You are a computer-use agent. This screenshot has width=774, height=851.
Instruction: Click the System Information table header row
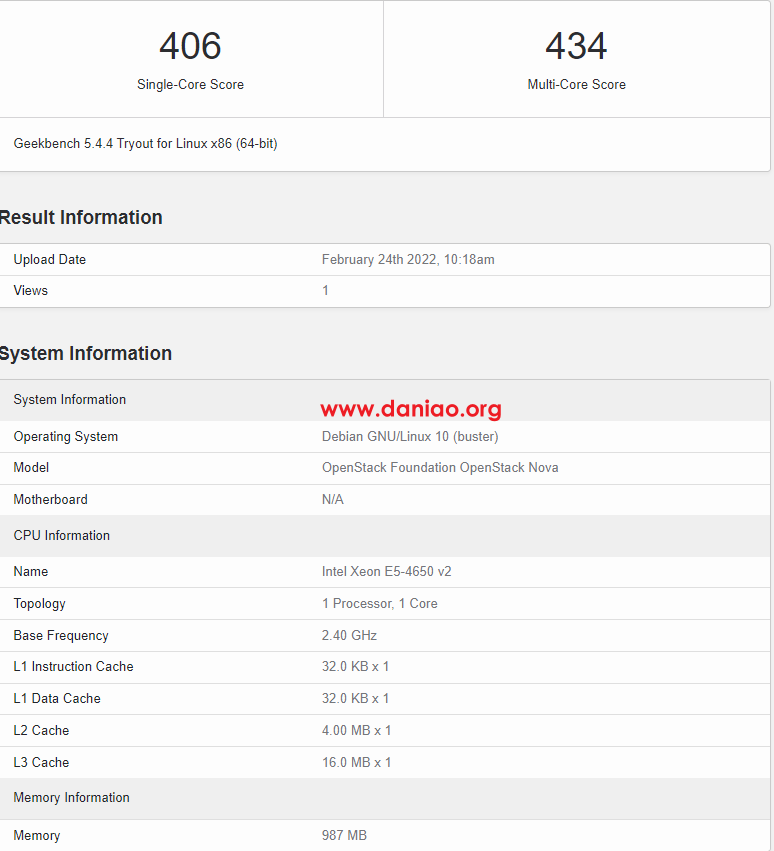(x=384, y=400)
